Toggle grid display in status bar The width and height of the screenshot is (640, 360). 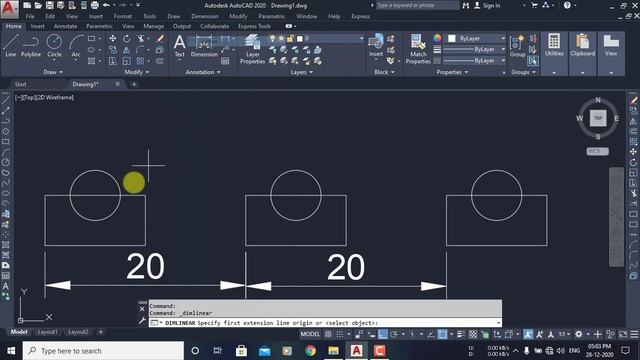(x=328, y=334)
